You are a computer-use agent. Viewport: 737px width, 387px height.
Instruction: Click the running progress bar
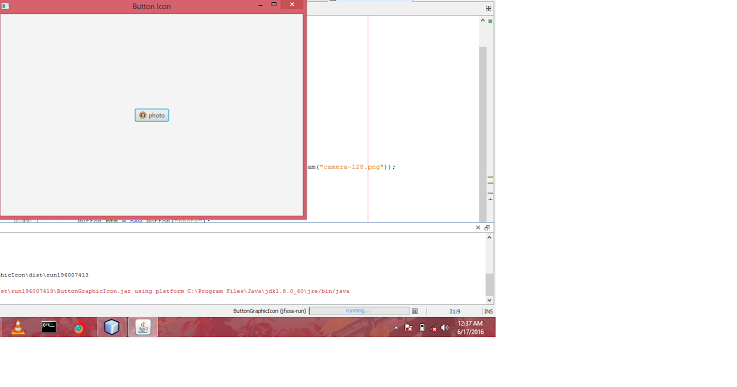click(x=359, y=311)
